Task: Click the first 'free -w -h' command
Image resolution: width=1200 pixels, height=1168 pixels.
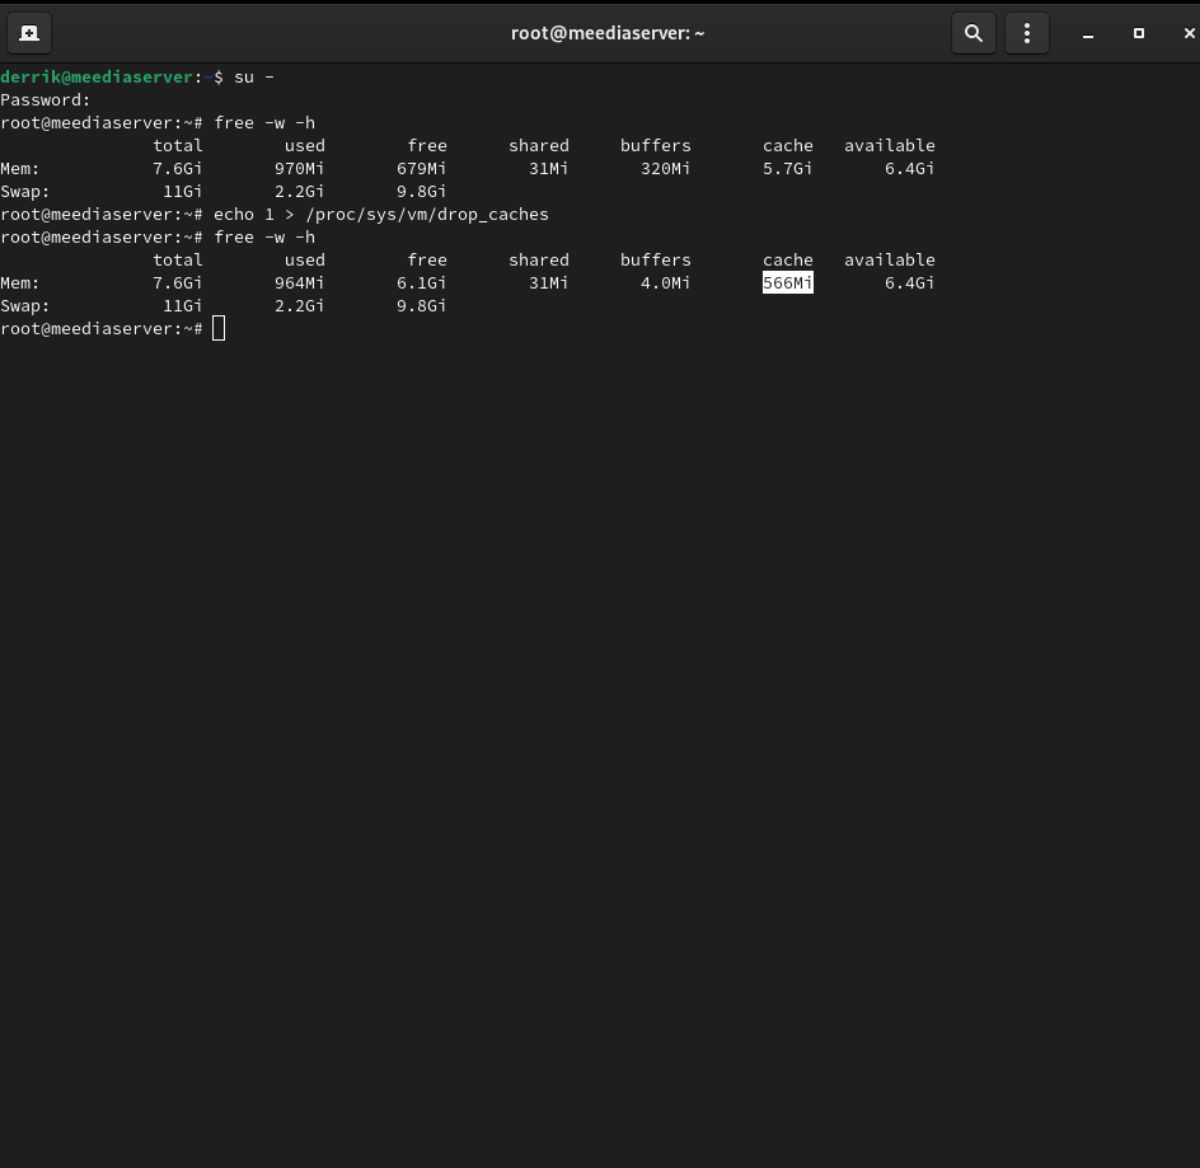Action: point(264,122)
